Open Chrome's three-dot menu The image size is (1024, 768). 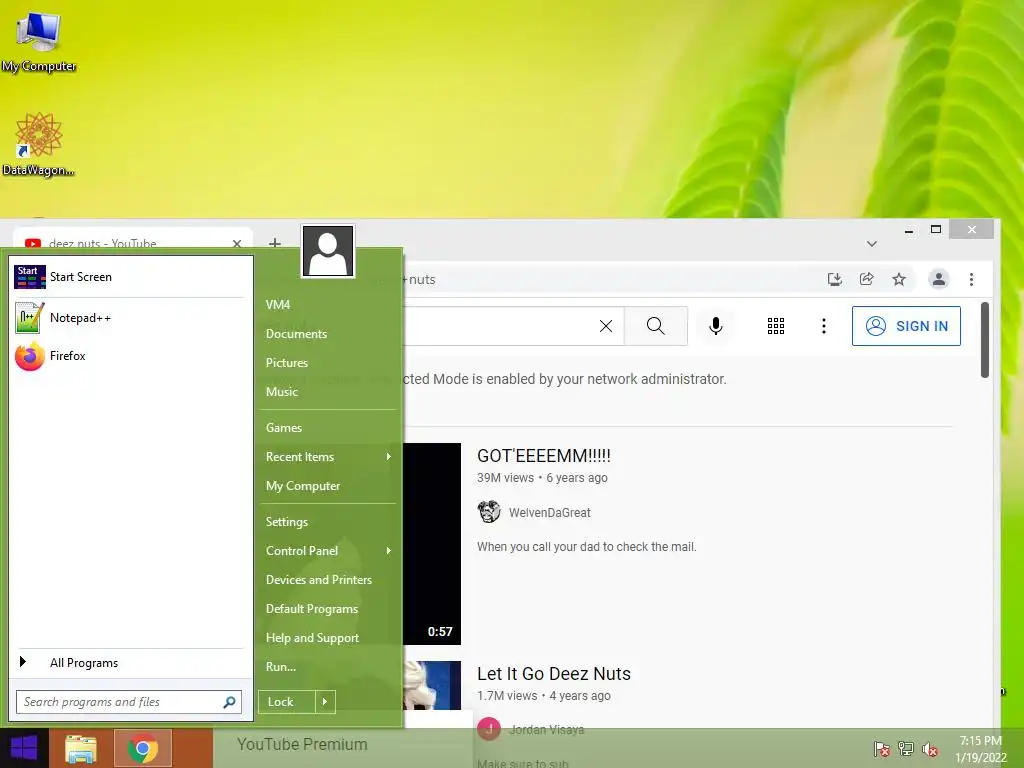pos(972,280)
